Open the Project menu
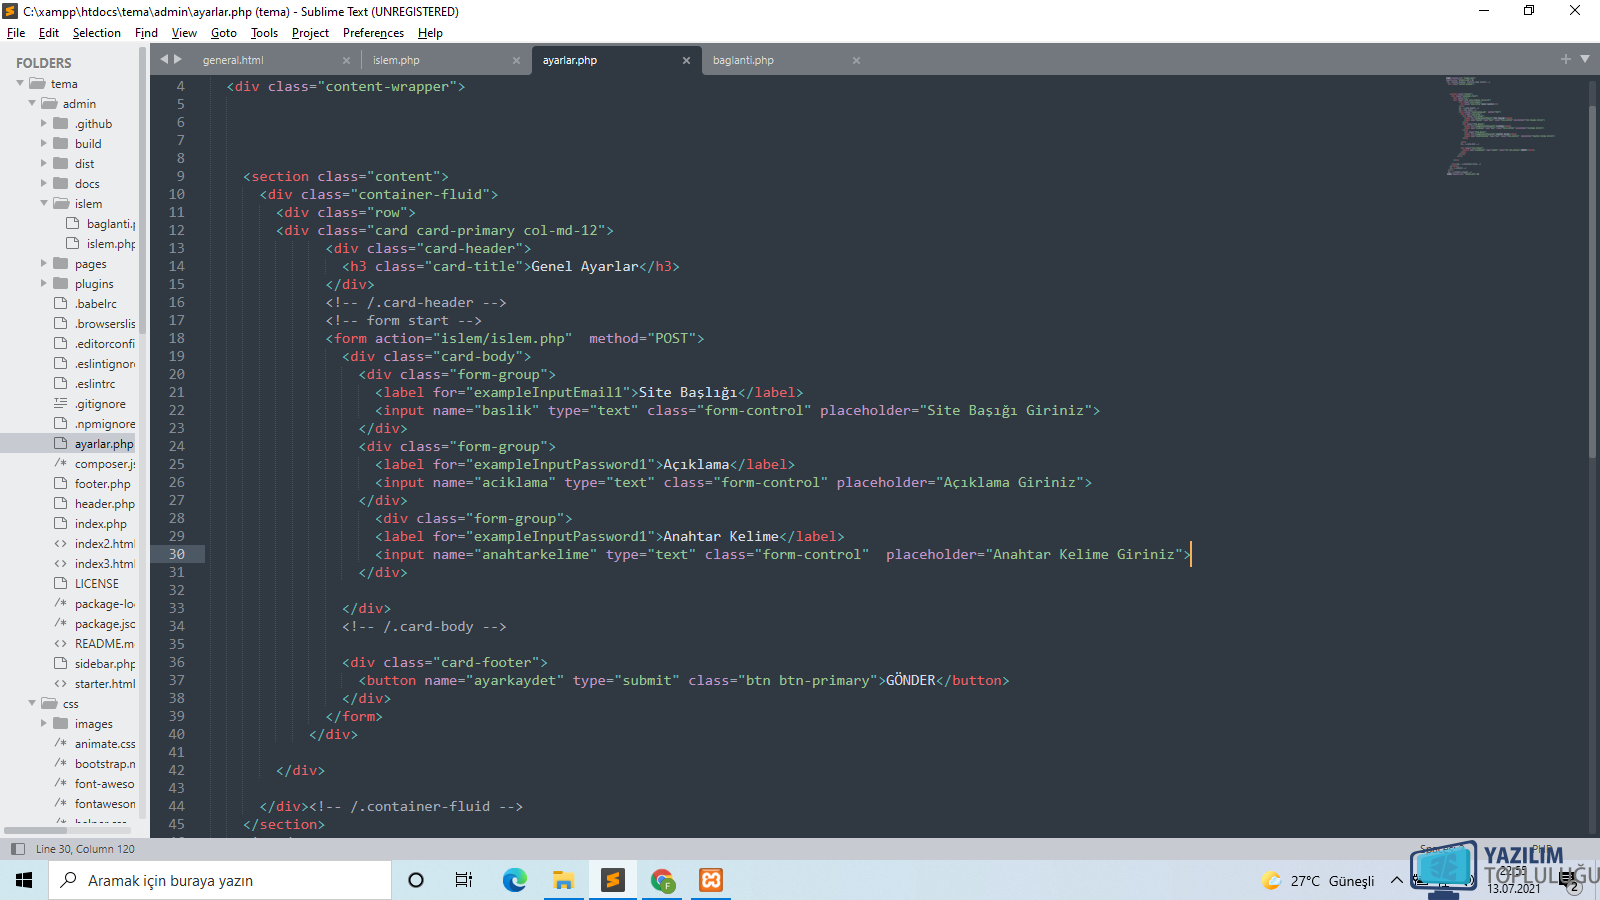 (x=310, y=33)
